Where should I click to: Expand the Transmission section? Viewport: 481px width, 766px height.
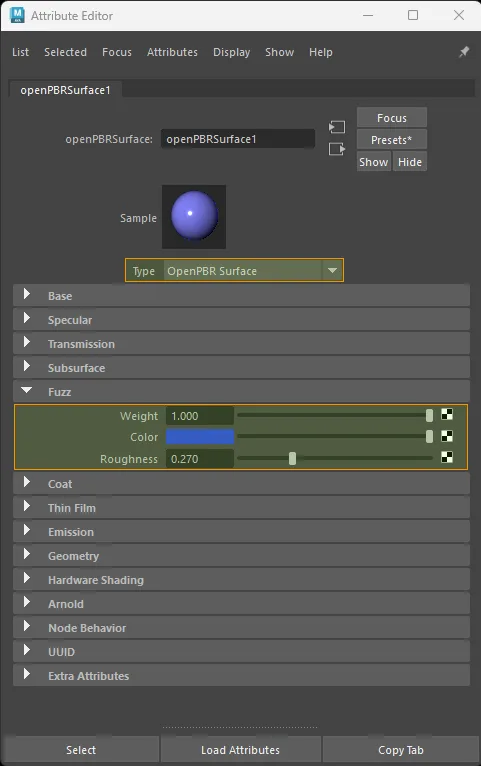pos(241,343)
